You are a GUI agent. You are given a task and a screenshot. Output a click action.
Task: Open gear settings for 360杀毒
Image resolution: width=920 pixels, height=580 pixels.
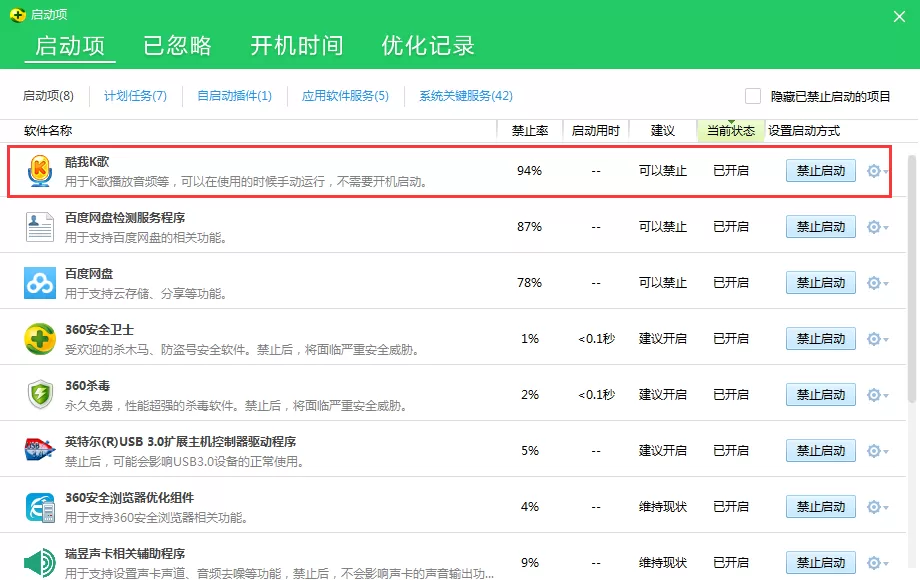877,395
